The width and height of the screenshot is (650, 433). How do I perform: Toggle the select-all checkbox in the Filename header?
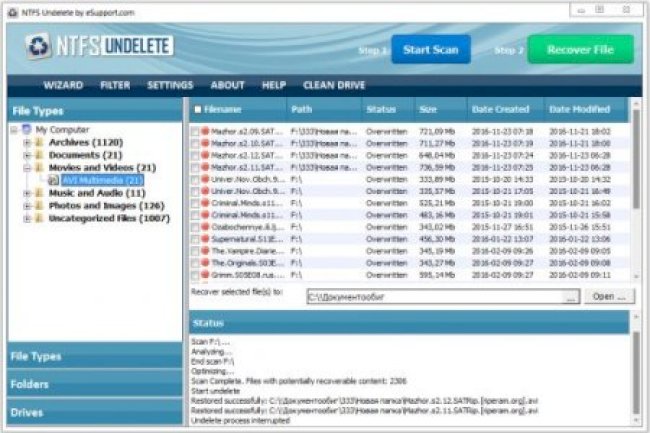coord(198,109)
